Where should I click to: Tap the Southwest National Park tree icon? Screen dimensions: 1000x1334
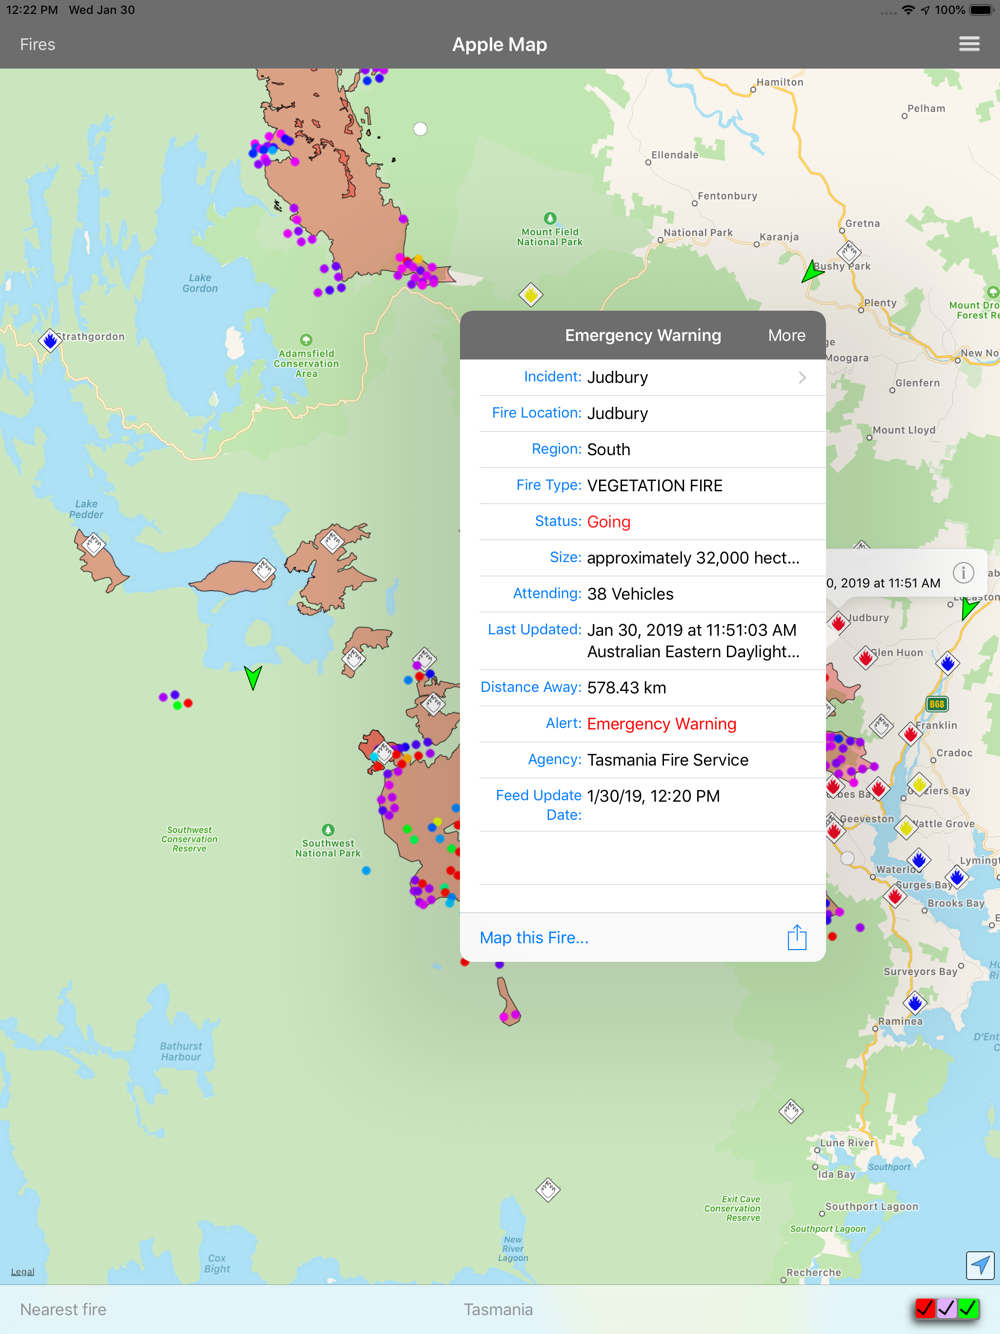click(x=328, y=830)
